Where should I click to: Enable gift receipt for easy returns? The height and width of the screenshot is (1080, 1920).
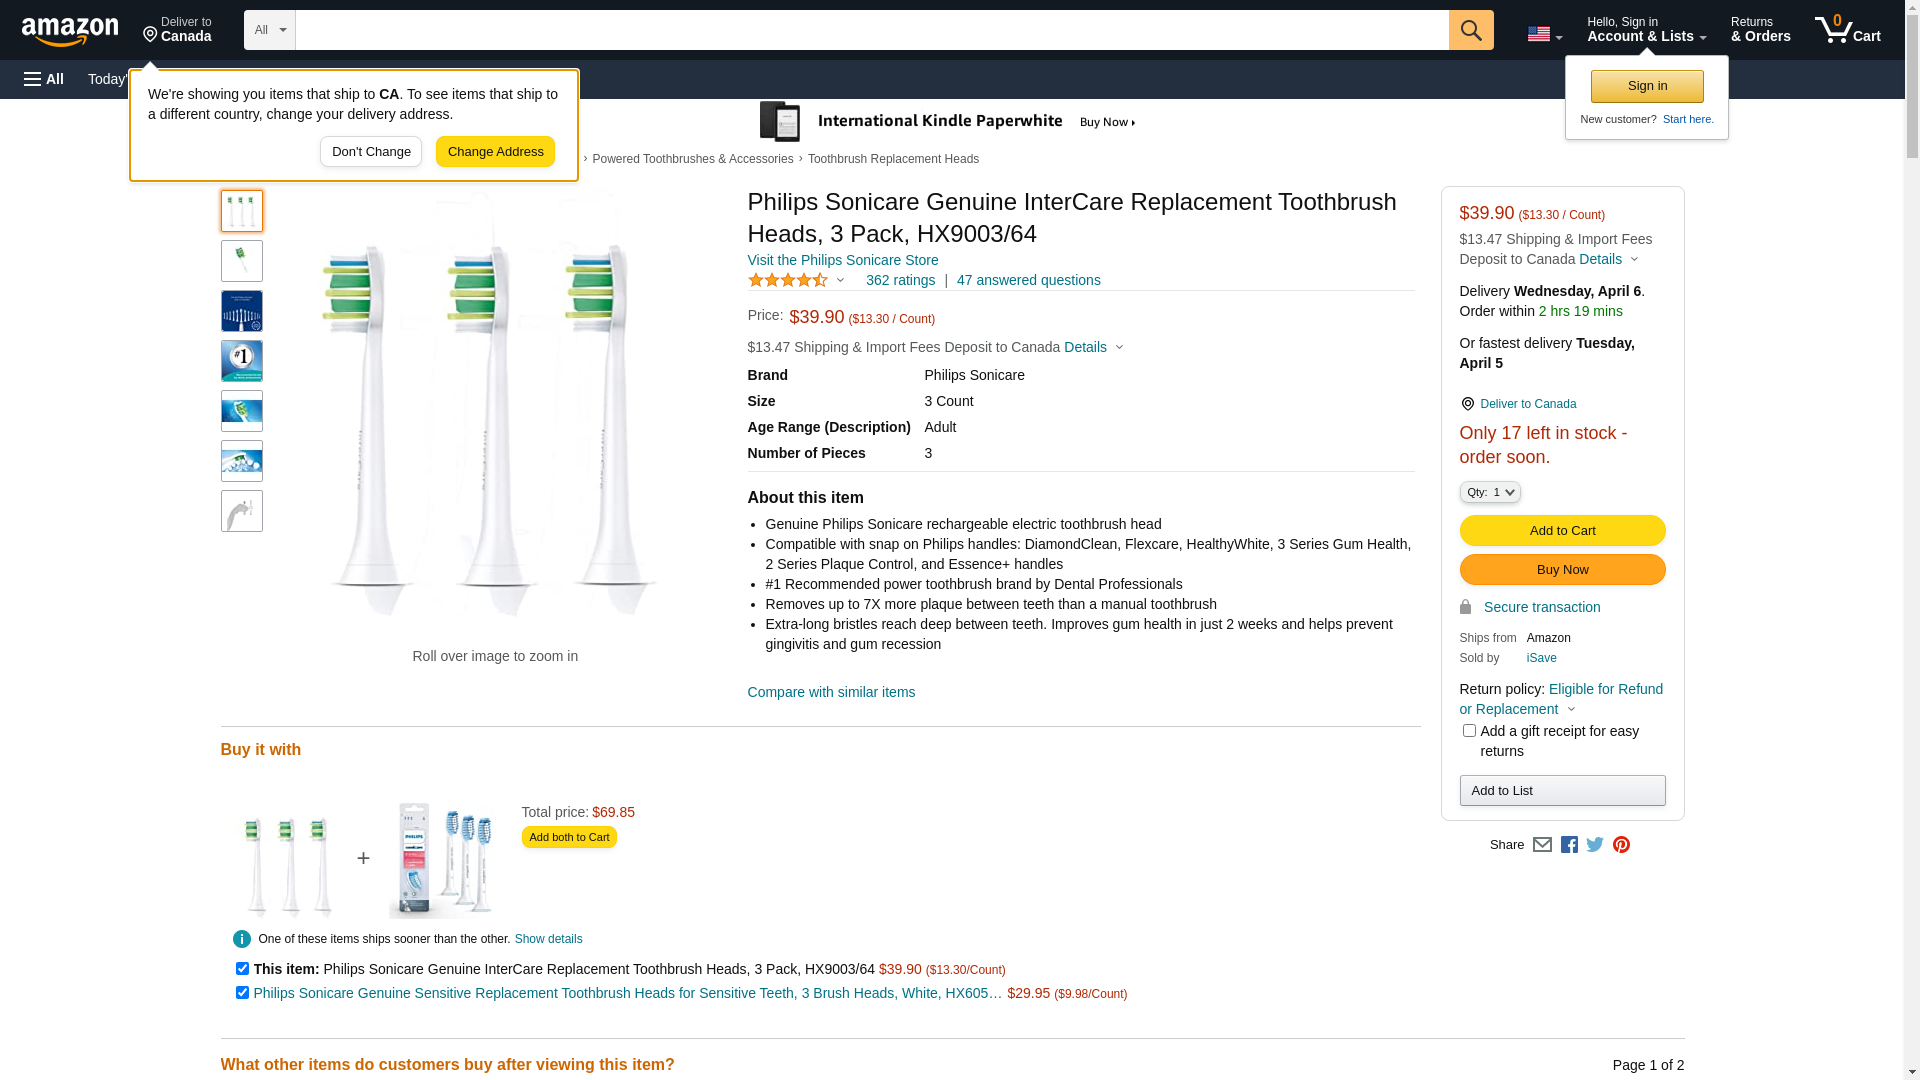coord(1469,731)
